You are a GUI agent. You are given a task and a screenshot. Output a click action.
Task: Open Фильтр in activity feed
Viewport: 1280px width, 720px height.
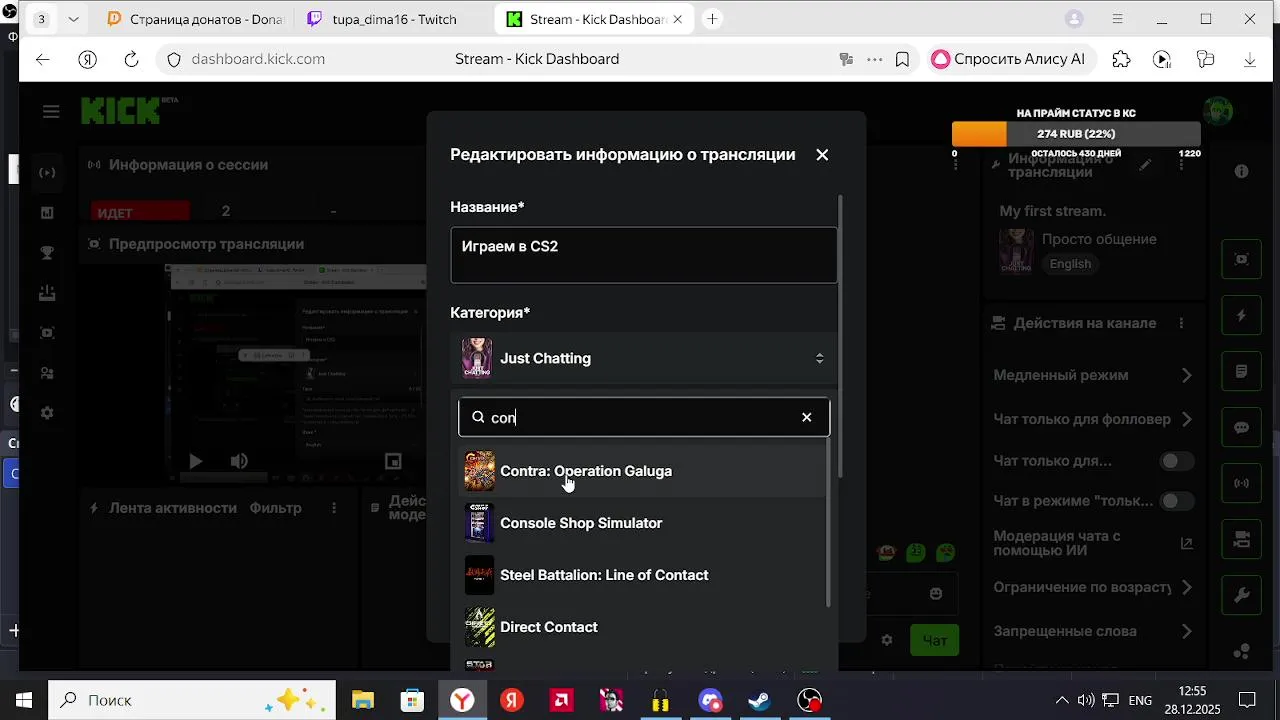click(x=275, y=508)
